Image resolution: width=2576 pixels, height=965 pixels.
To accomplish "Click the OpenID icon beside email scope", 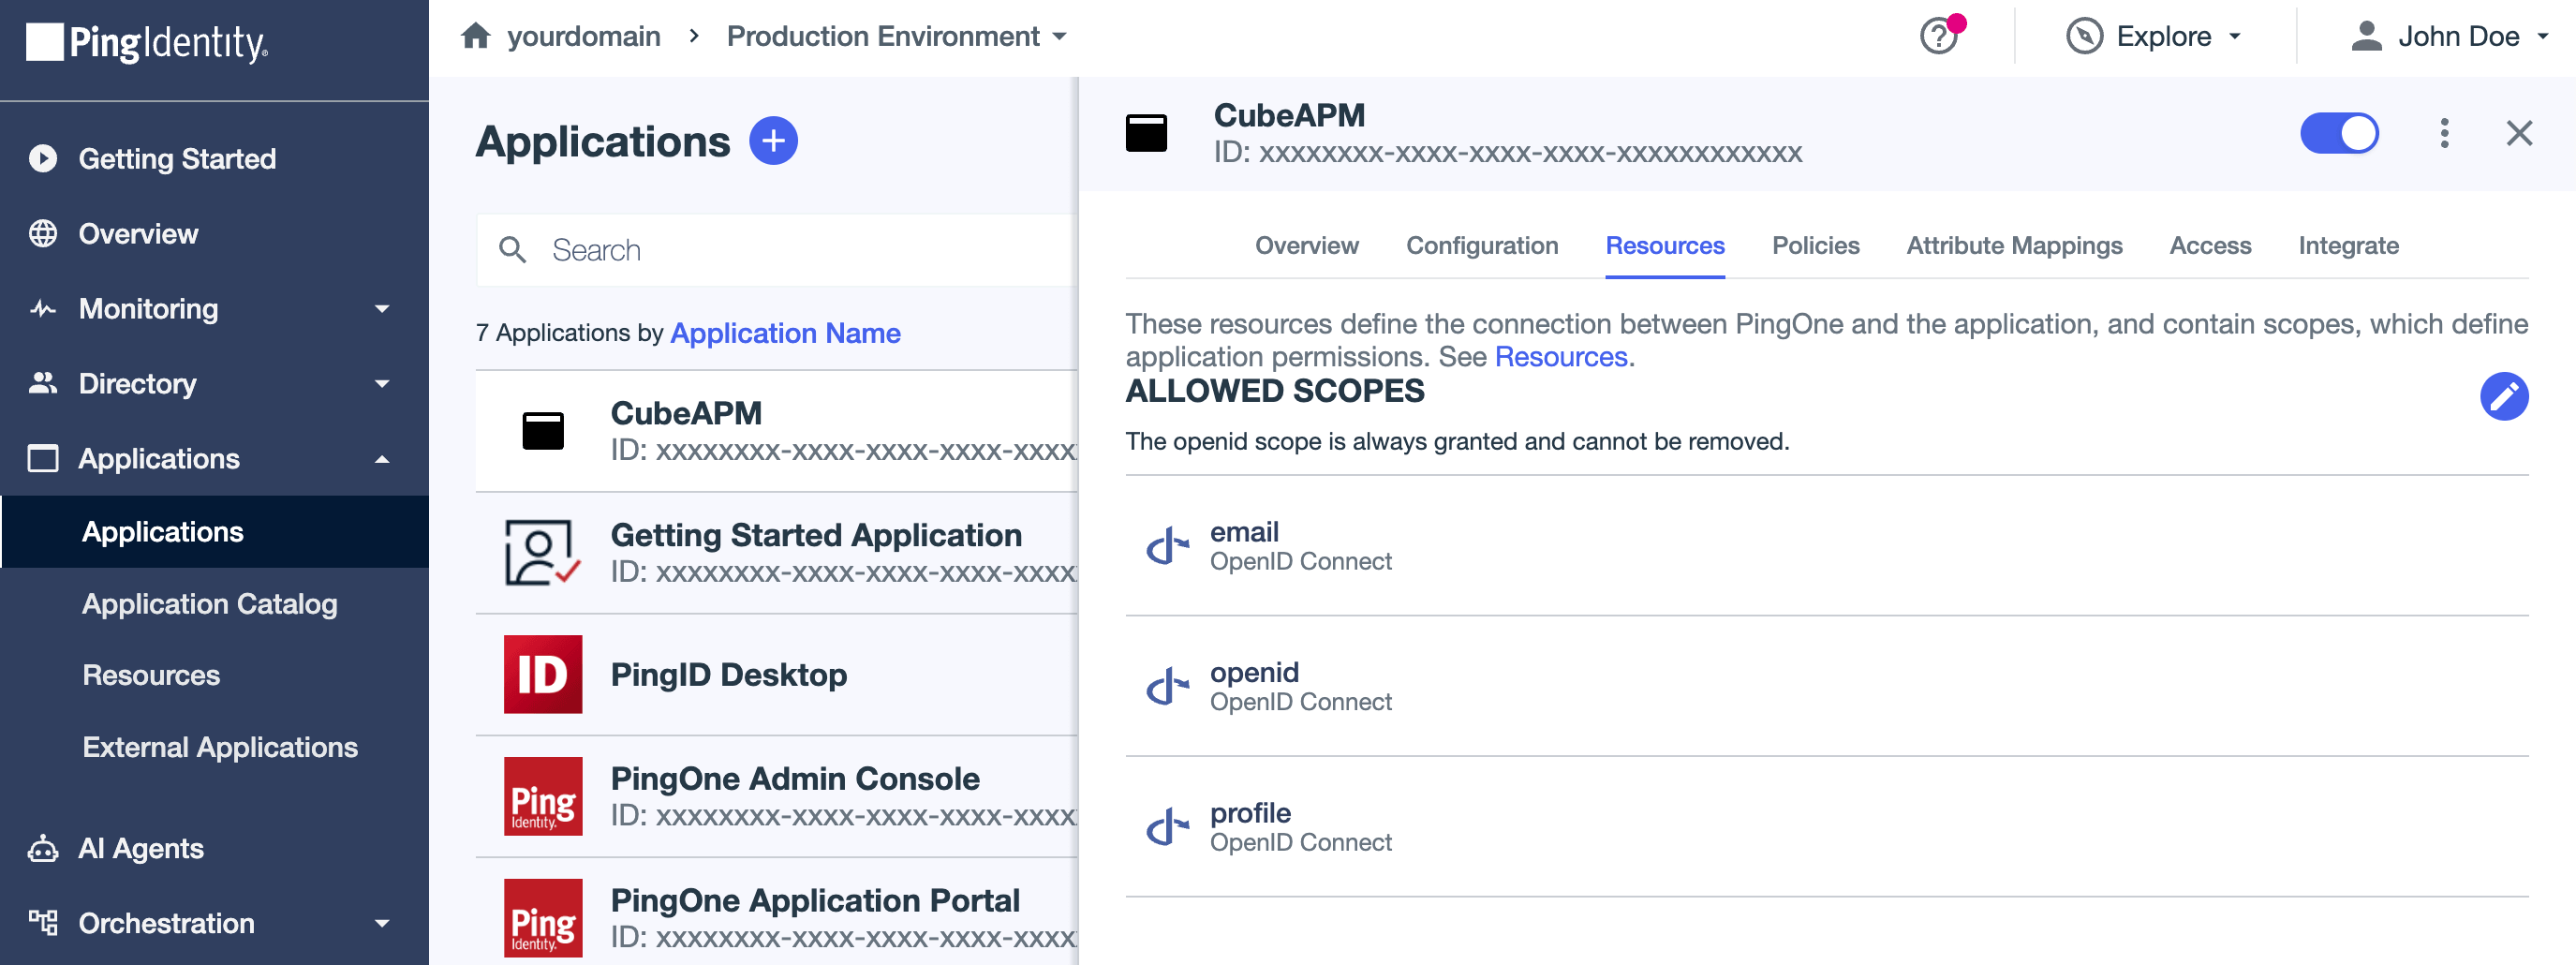I will coord(1167,546).
